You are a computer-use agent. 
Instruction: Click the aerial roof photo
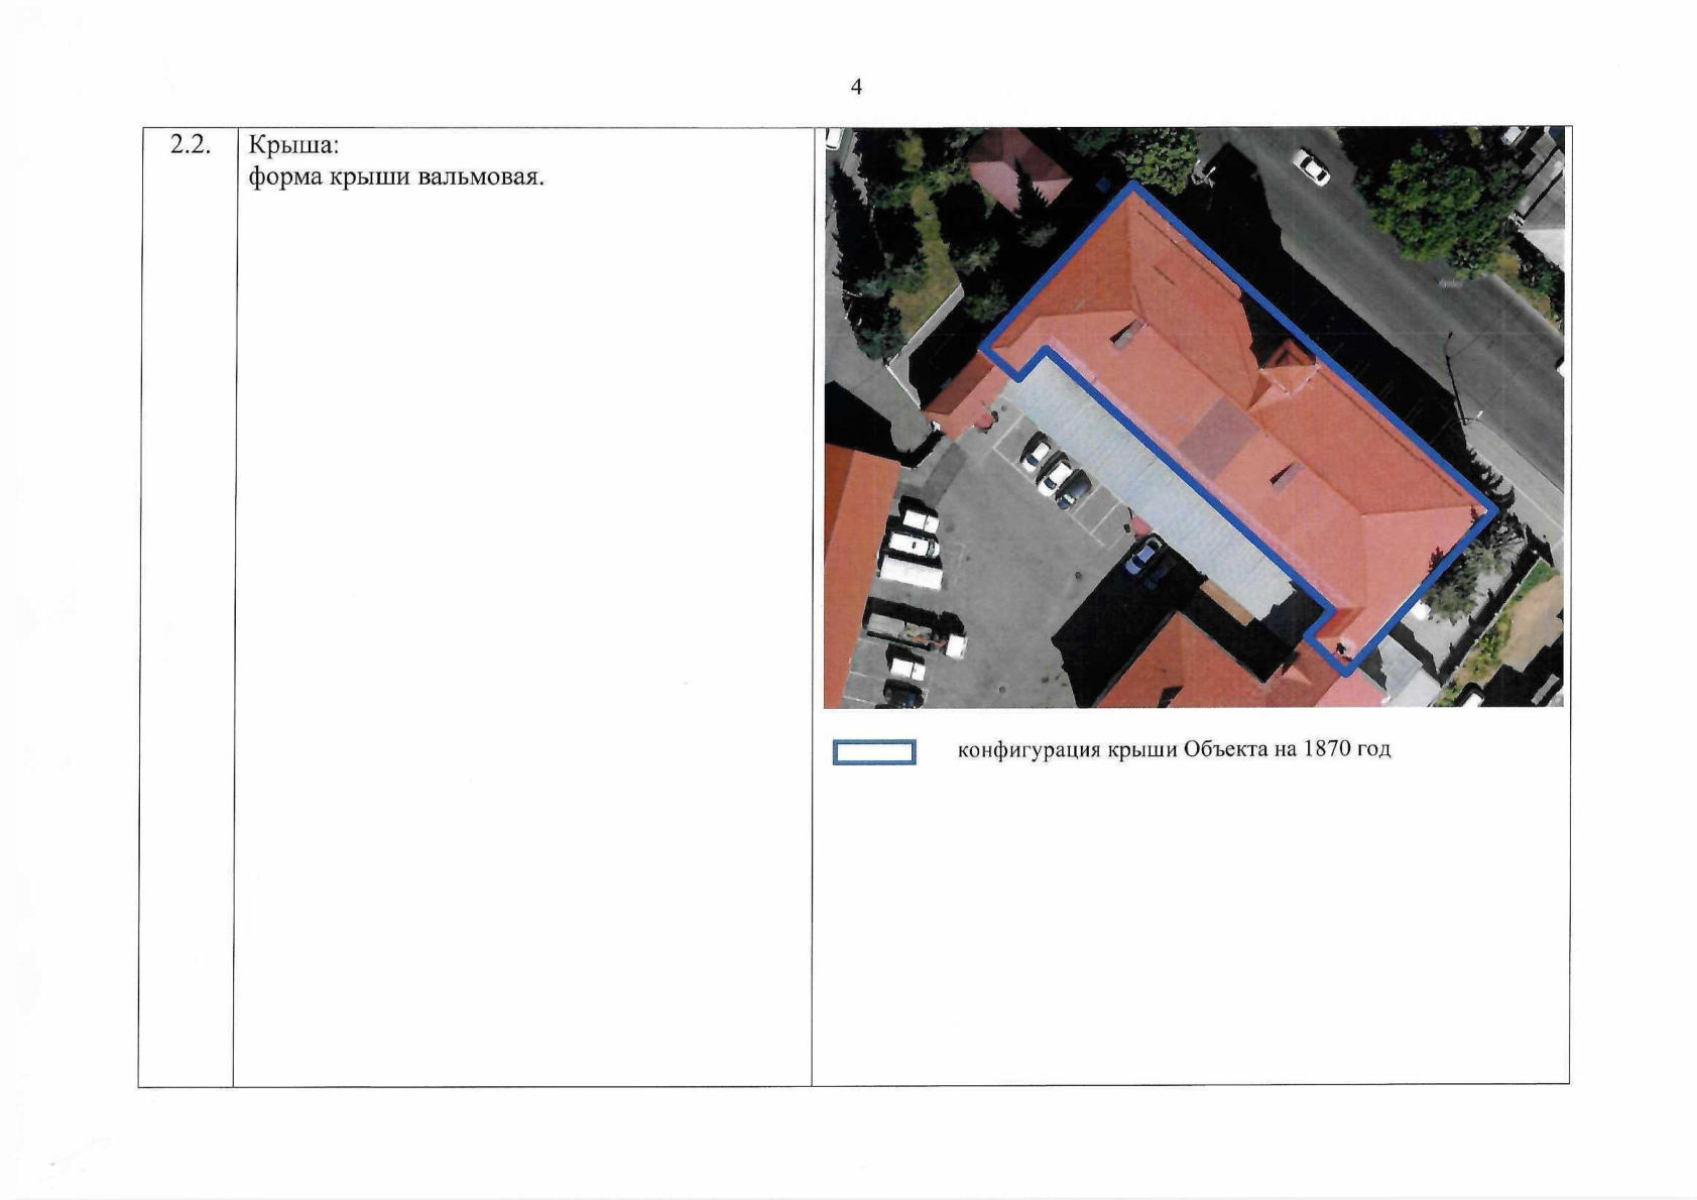(1194, 417)
